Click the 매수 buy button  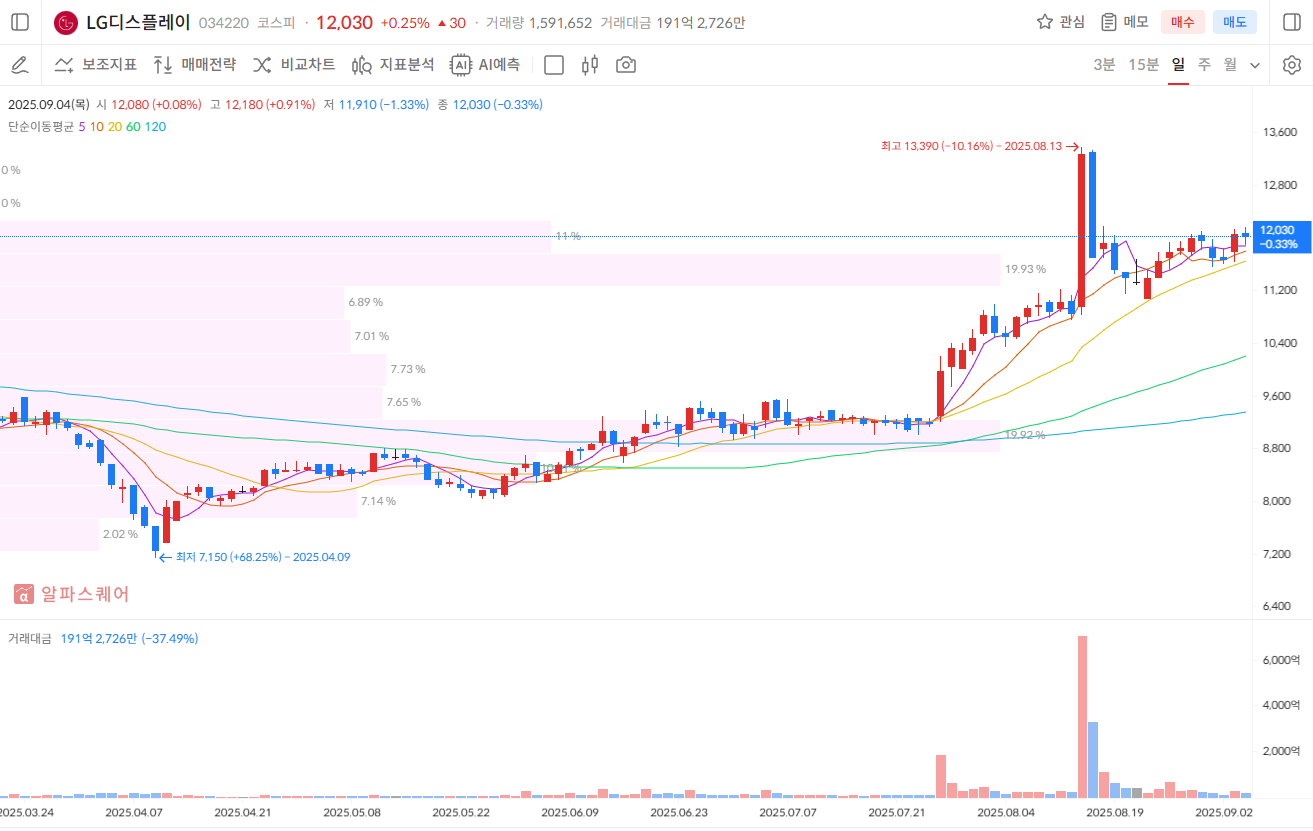coord(1183,22)
